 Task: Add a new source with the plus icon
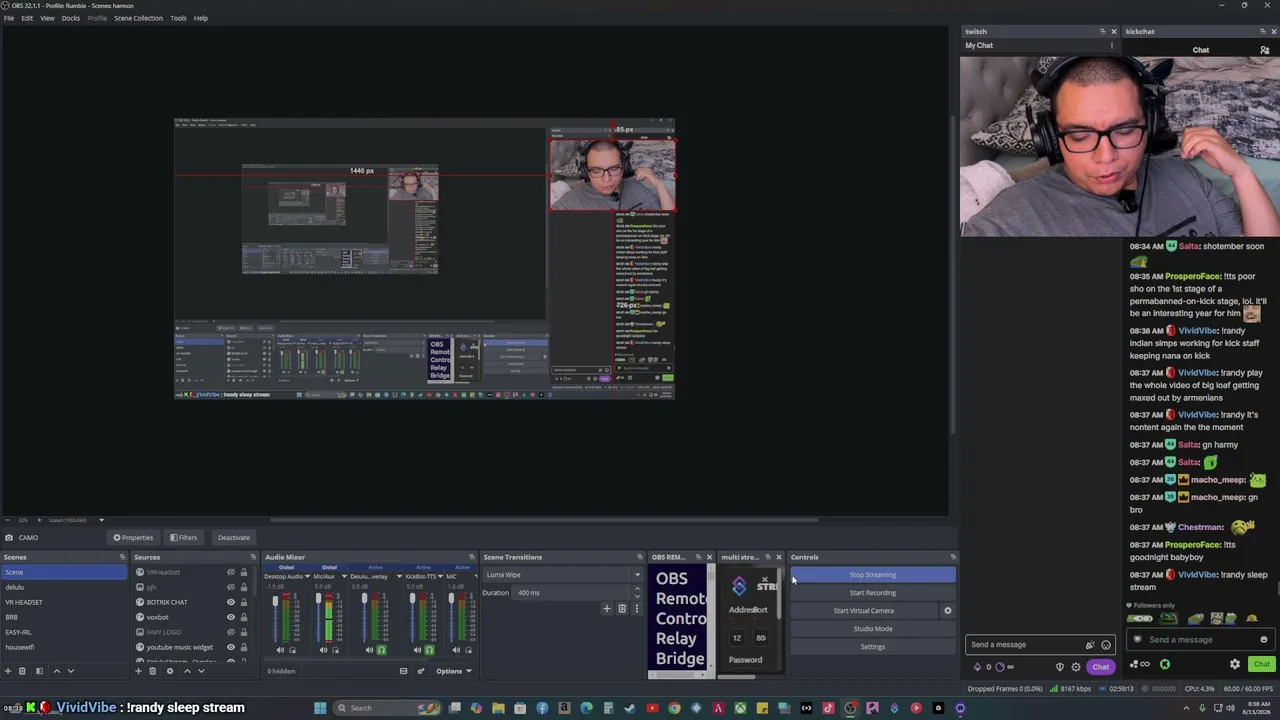(x=139, y=671)
